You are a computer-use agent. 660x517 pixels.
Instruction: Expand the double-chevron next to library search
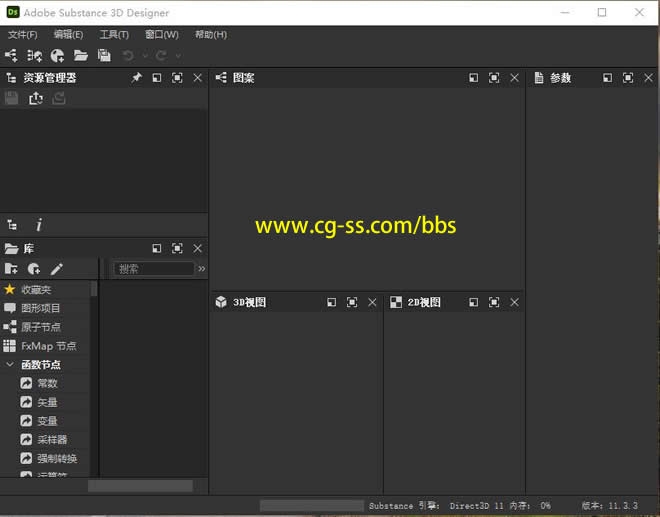pyautogui.click(x=202, y=269)
